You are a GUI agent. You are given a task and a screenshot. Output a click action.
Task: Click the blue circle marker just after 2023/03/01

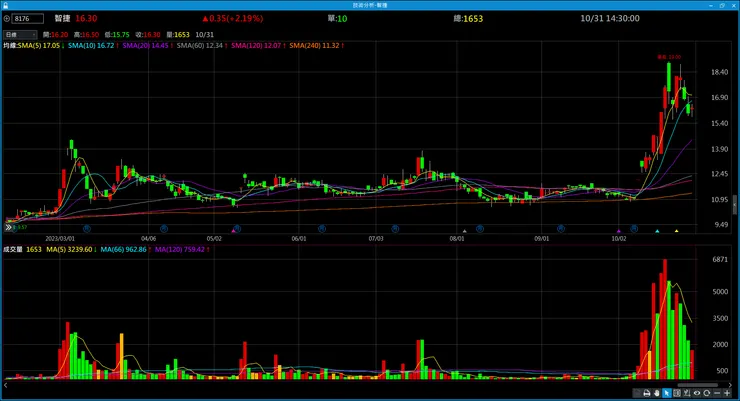pos(87,229)
